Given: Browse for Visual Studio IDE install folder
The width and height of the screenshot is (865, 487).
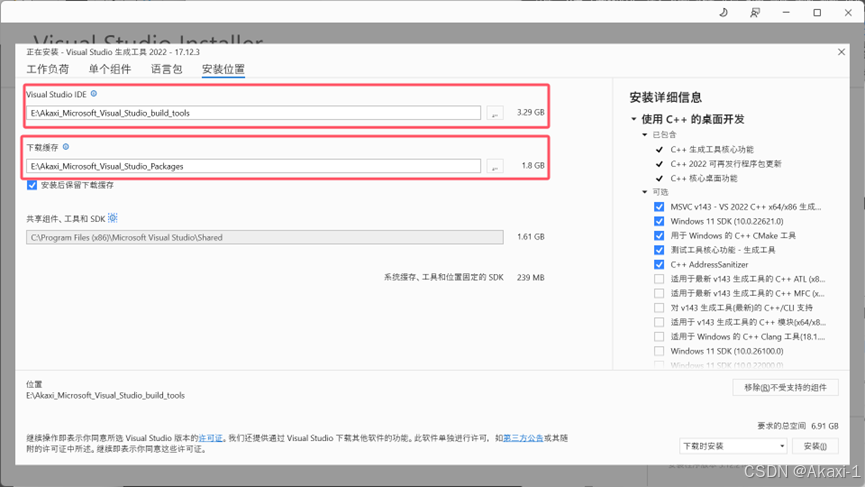Looking at the screenshot, I should [495, 113].
